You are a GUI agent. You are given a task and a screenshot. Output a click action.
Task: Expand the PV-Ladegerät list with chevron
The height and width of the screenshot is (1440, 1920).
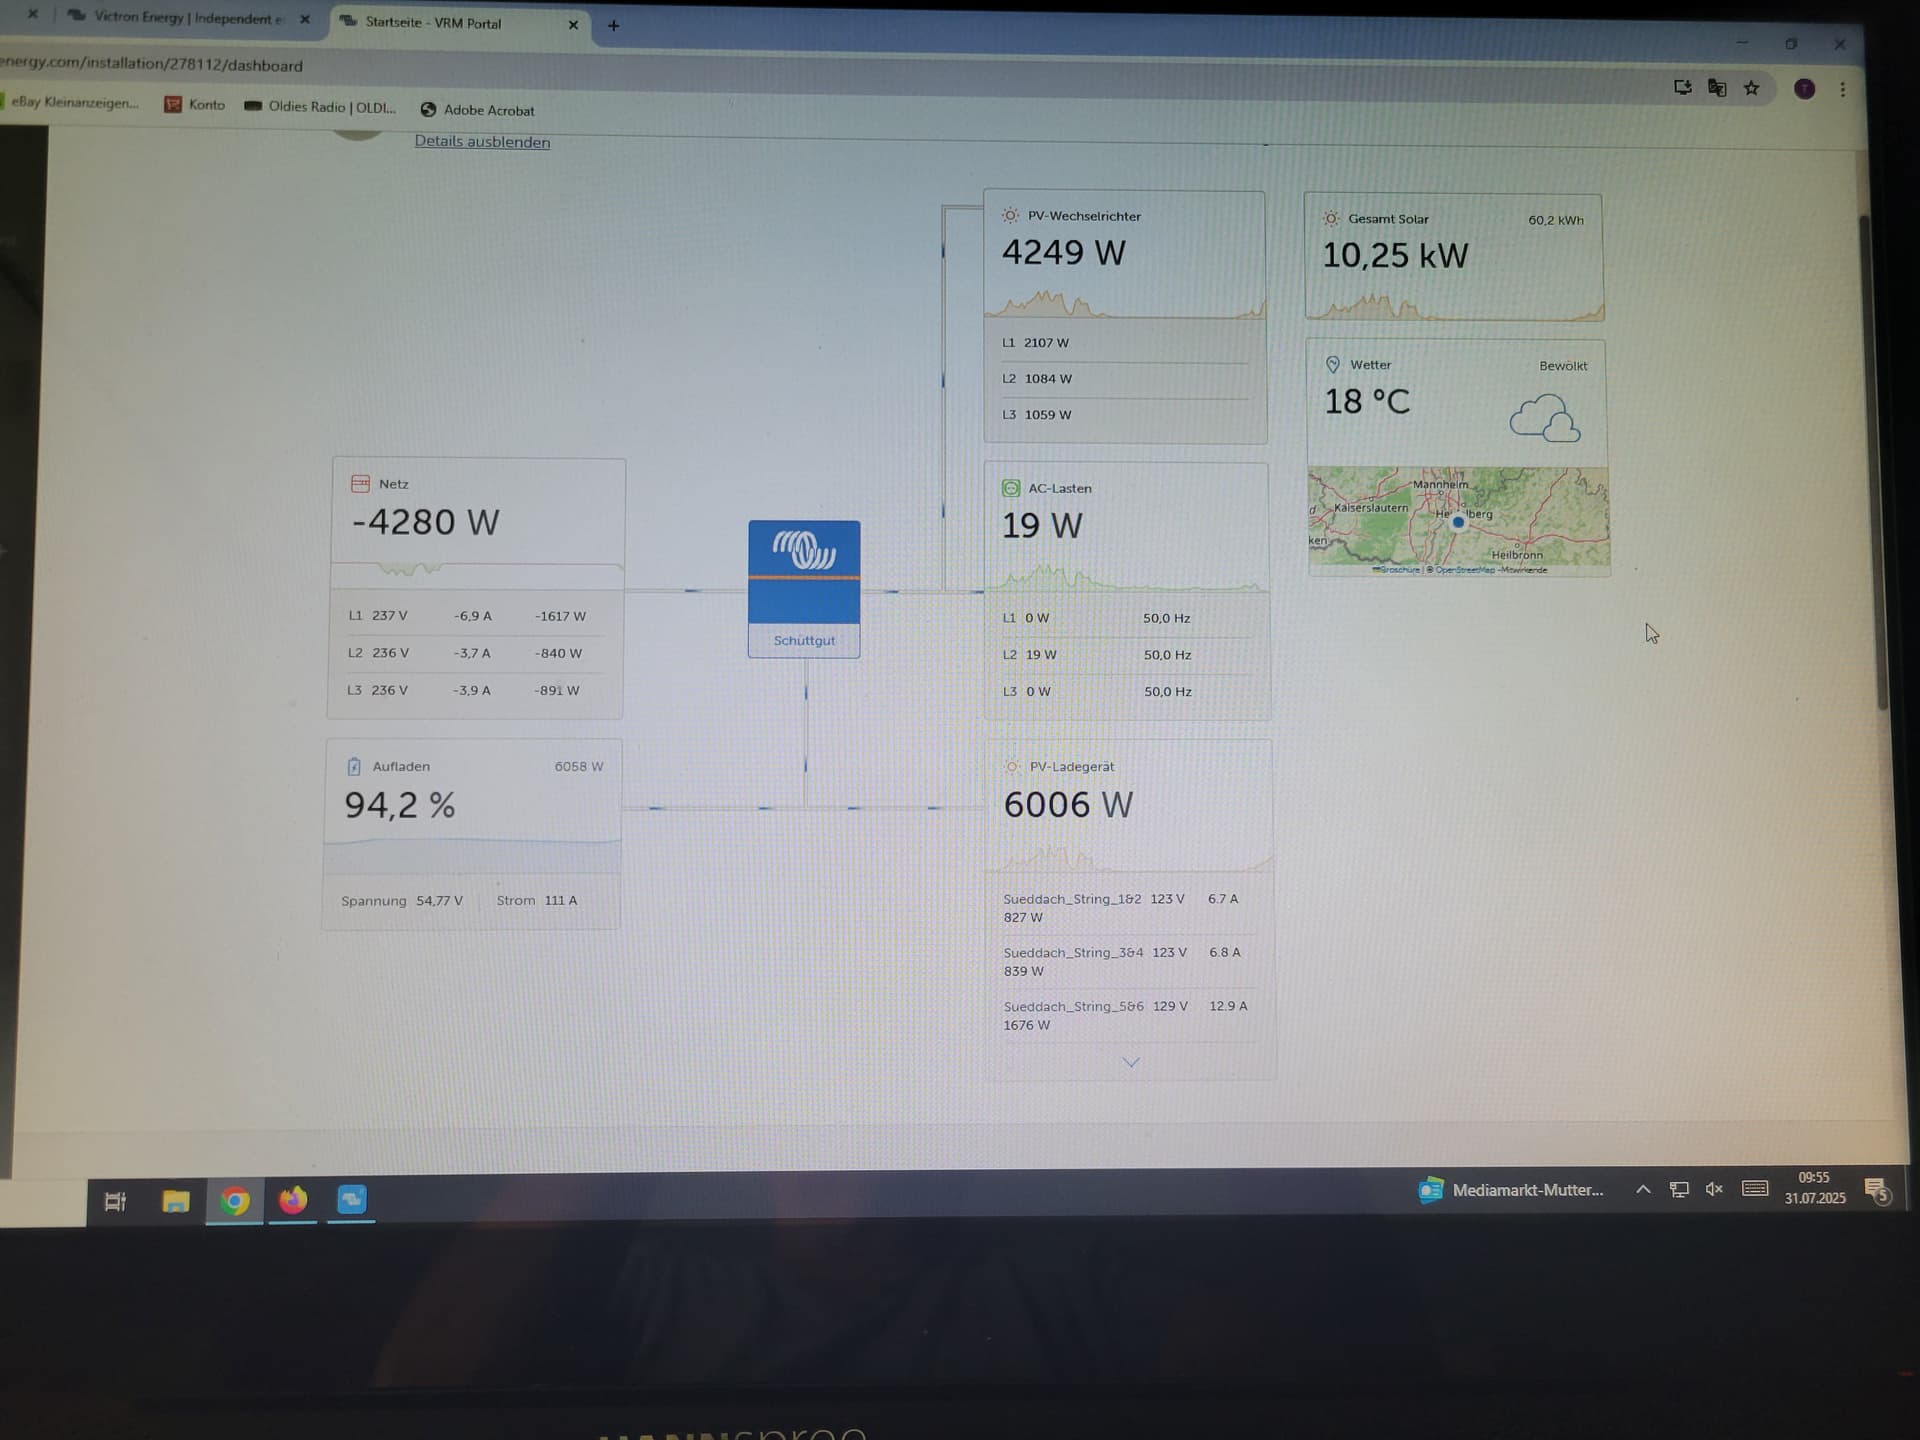(x=1131, y=1062)
